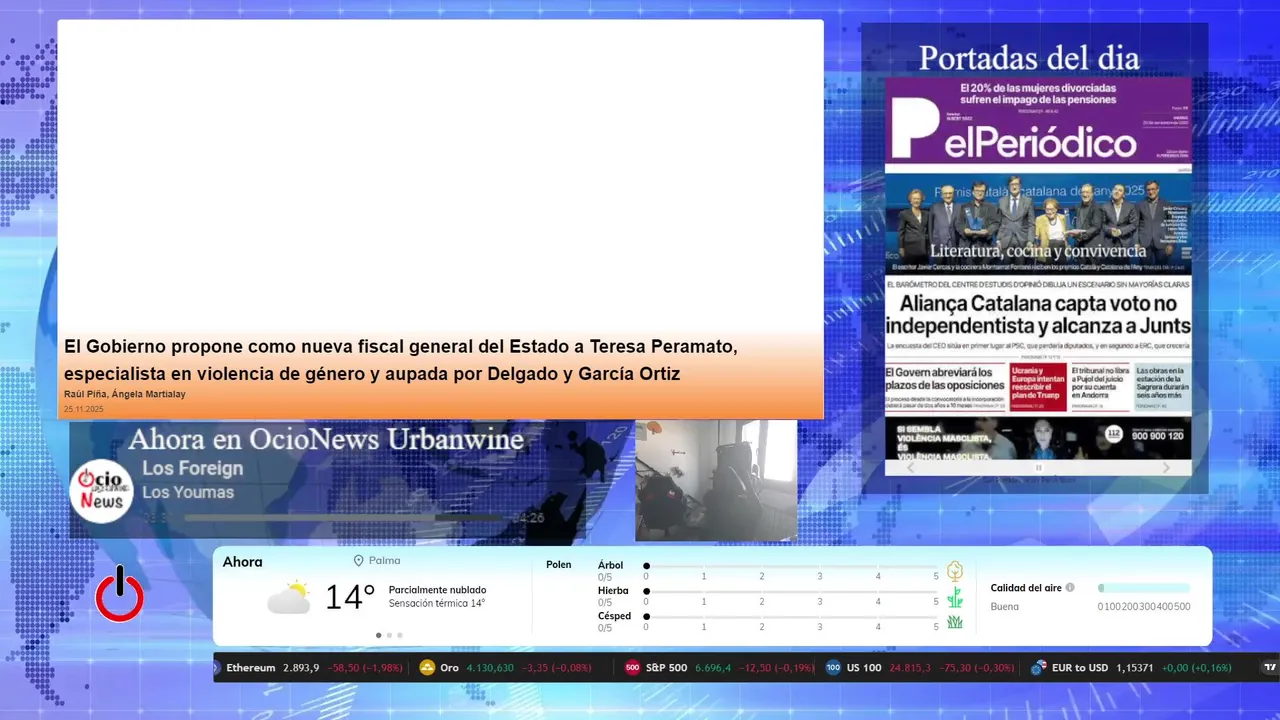Open Ethereum quote in the ticker
Viewport: 1280px width, 720px height.
[309, 668]
